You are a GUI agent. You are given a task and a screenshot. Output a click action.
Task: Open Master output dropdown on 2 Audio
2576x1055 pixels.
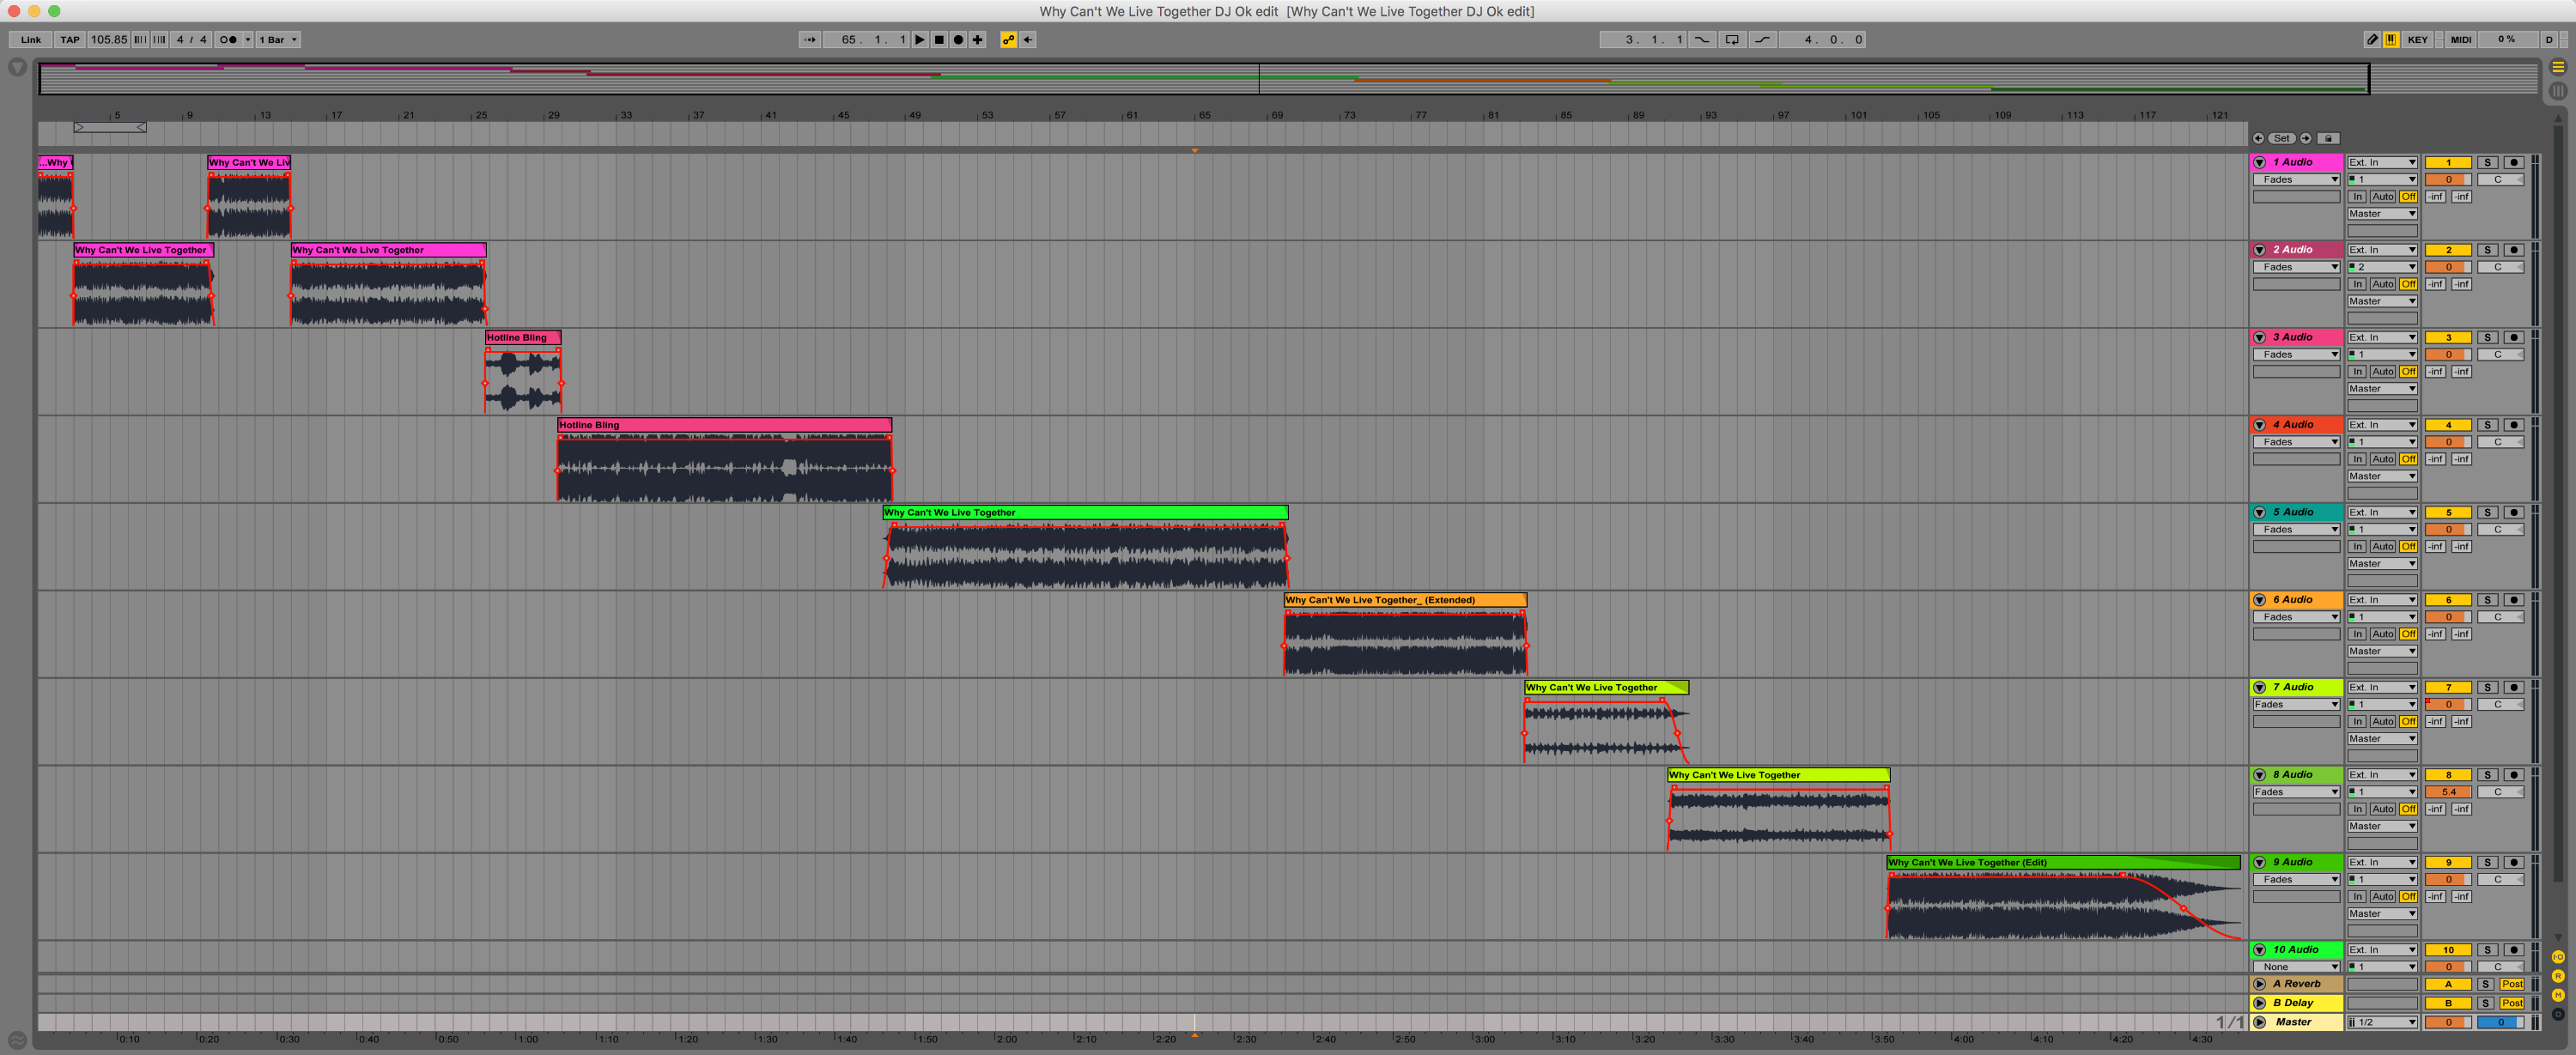click(2381, 301)
